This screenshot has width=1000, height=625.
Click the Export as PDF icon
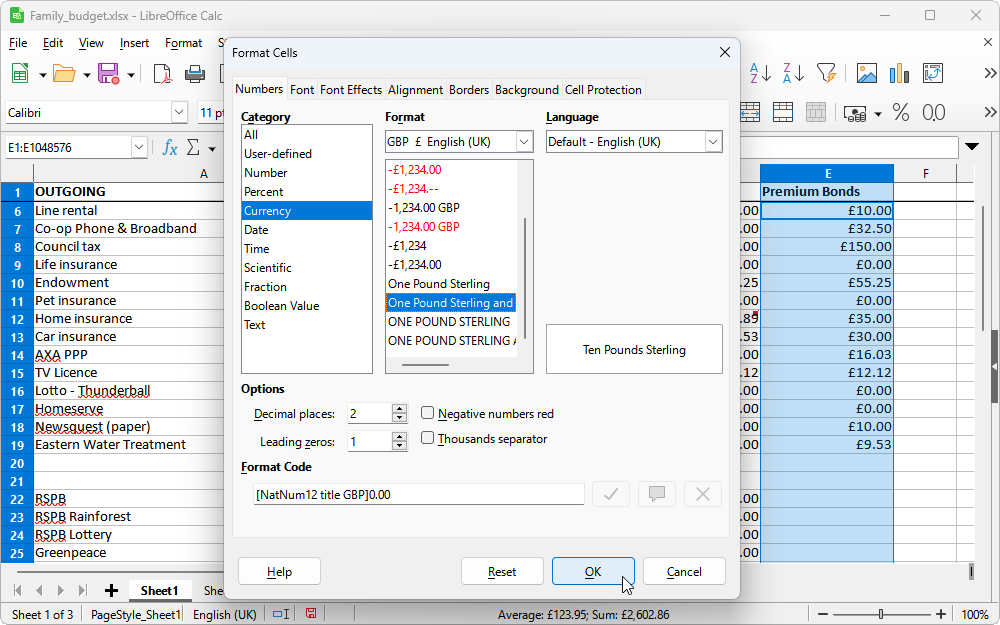162,74
